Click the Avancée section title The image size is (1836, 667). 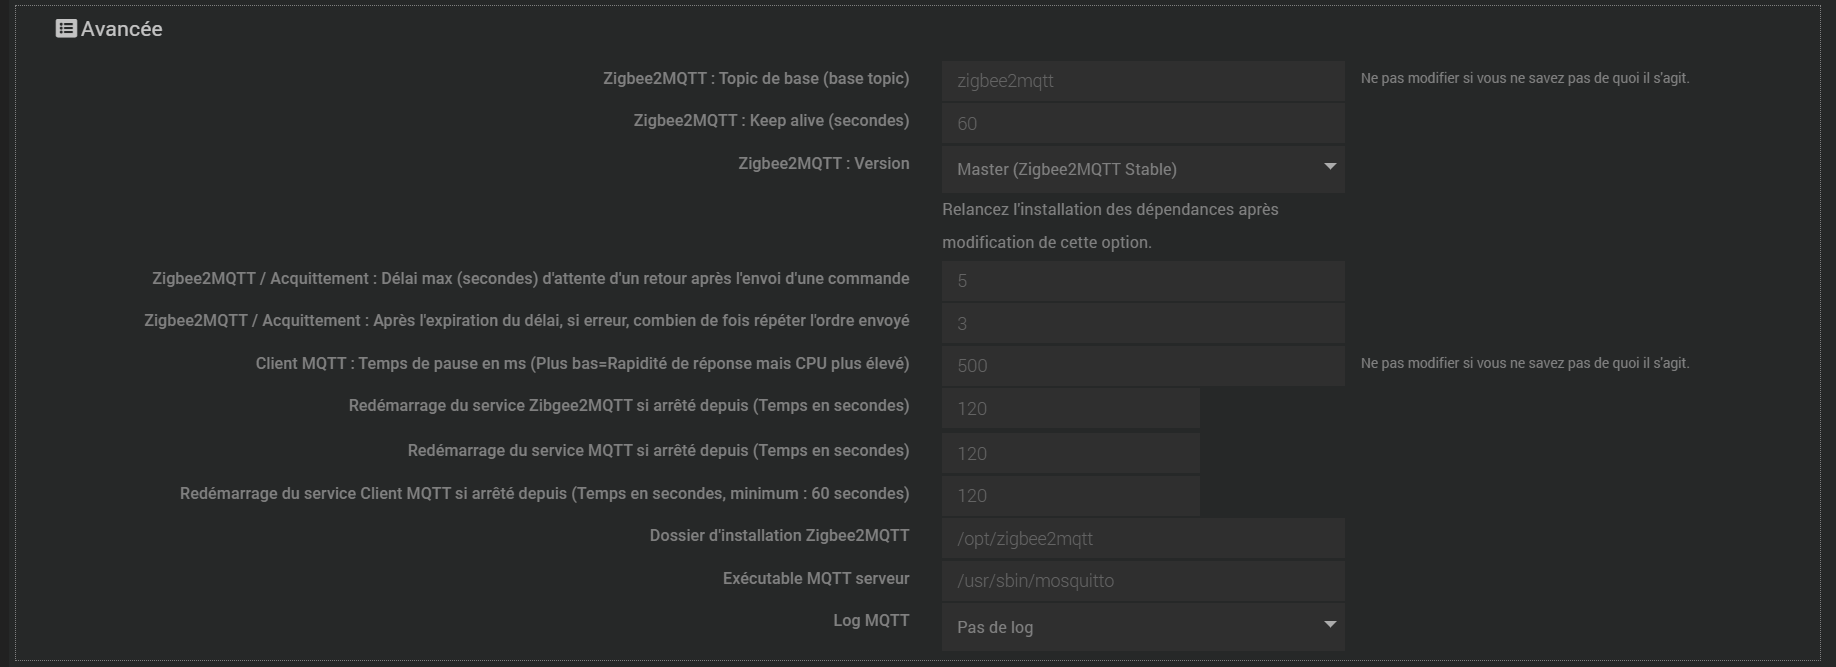point(121,29)
